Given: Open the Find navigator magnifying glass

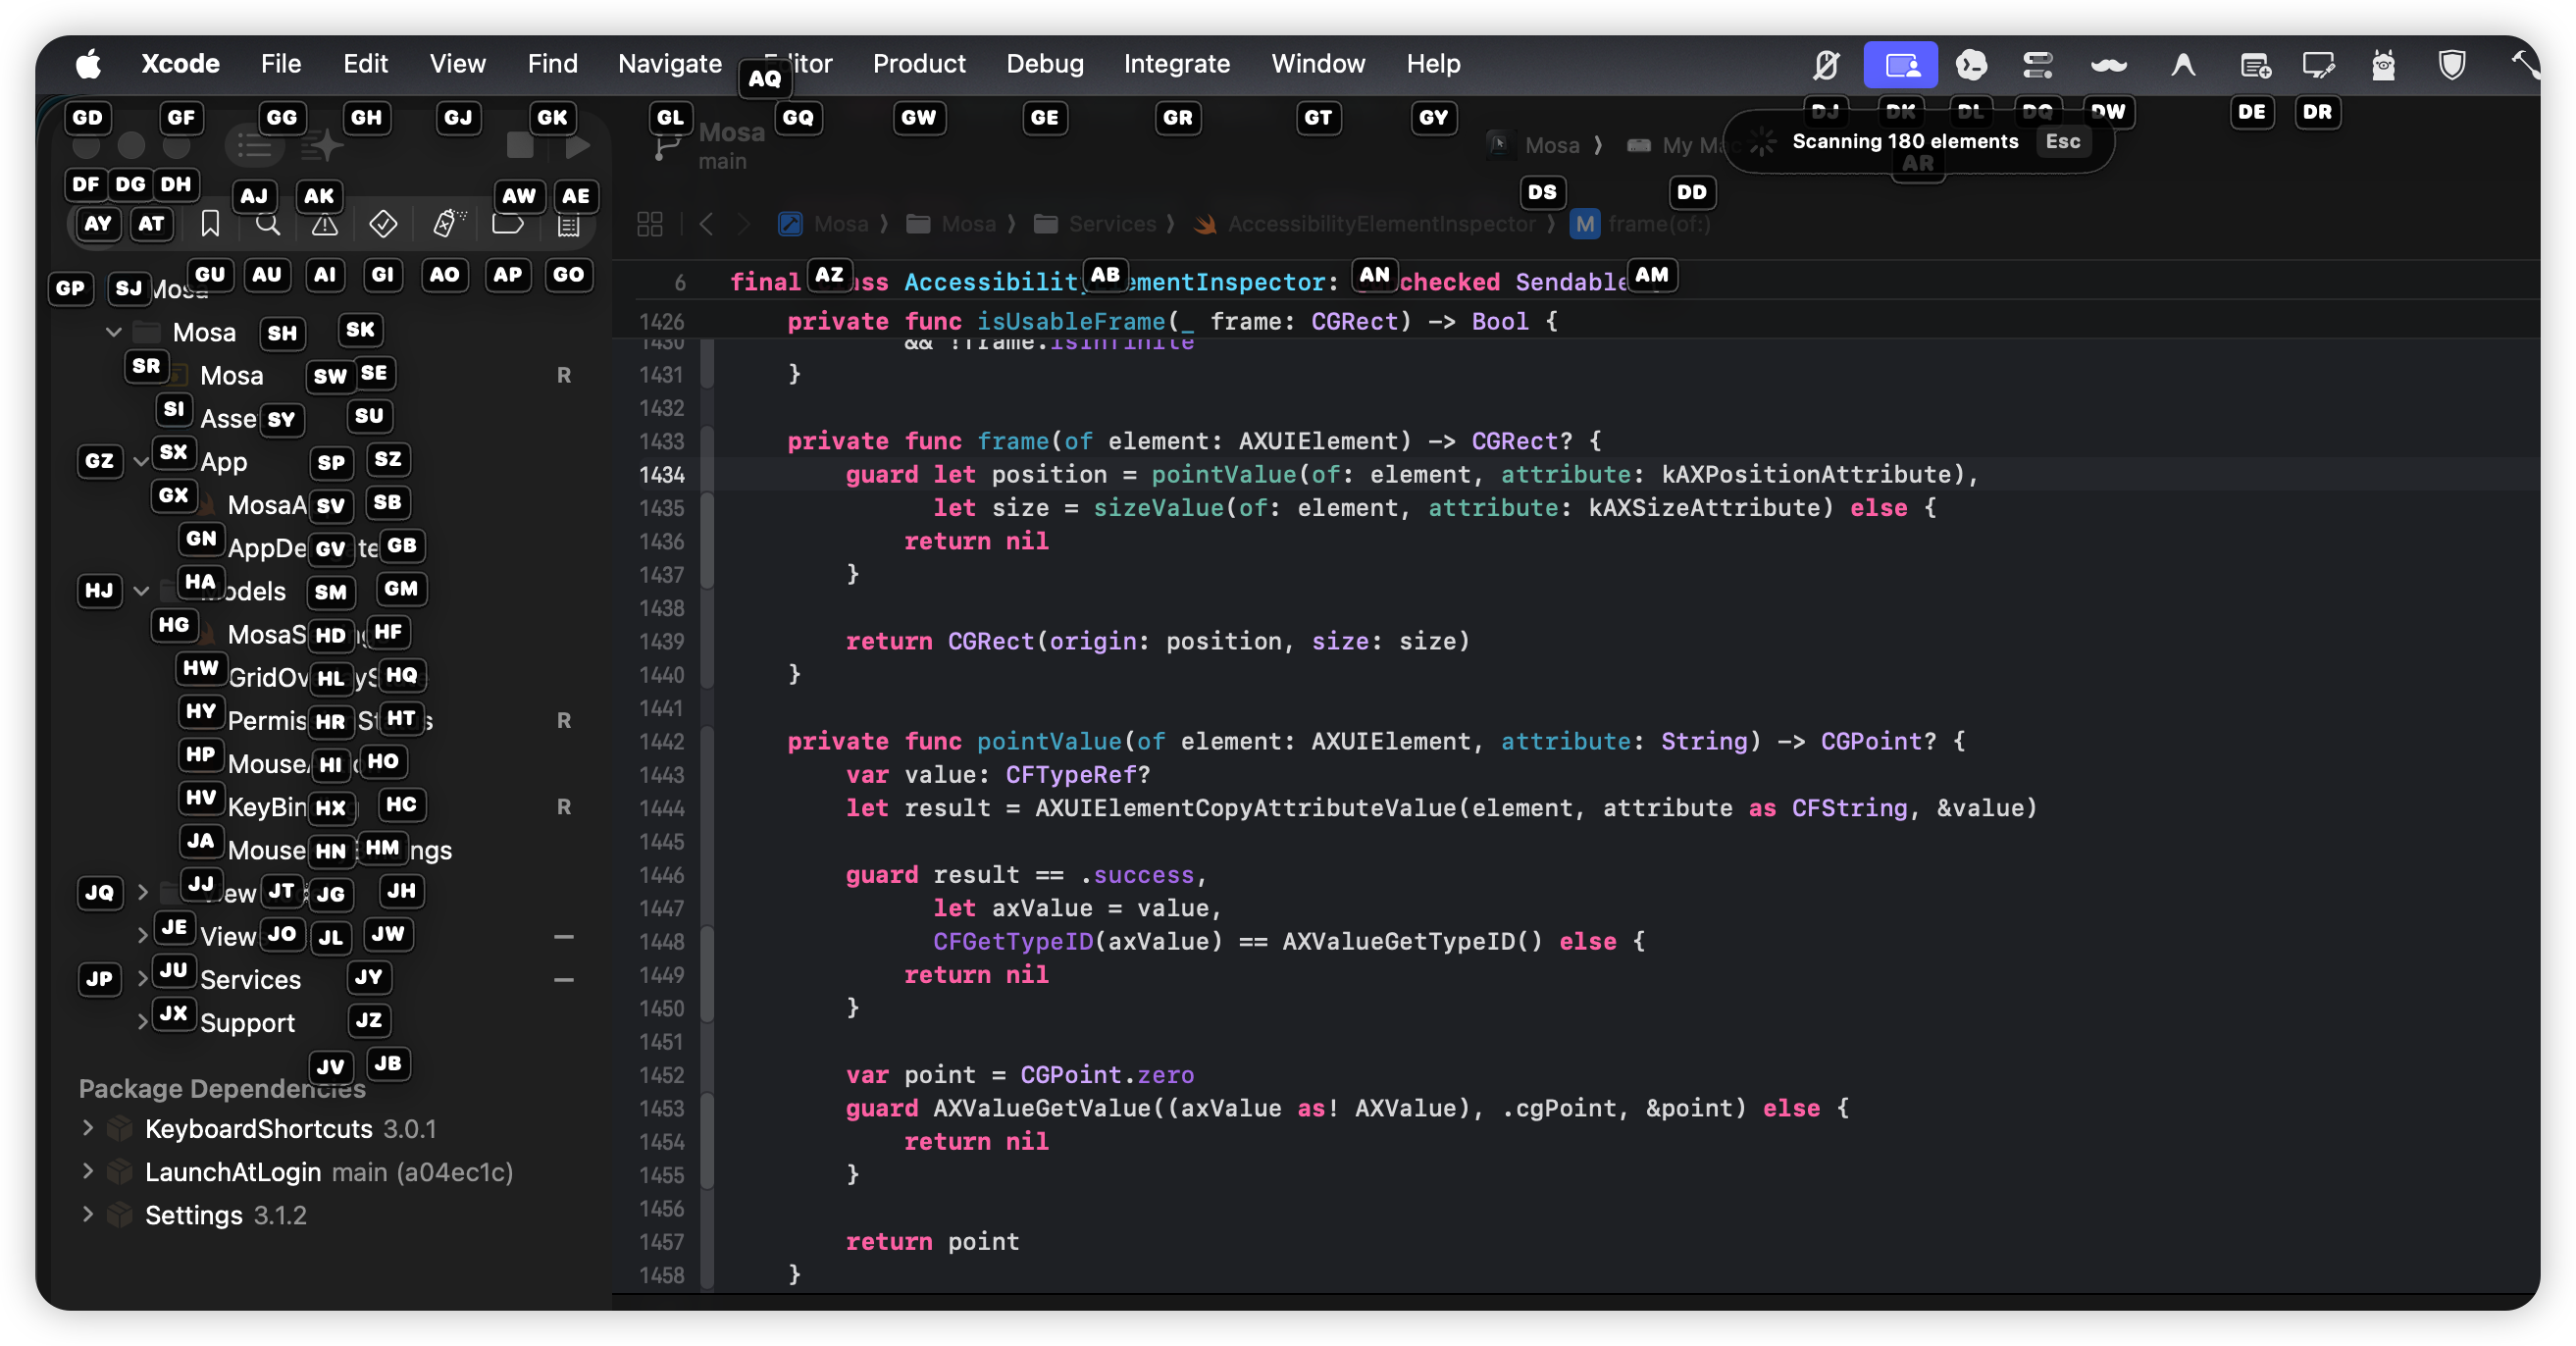Looking at the screenshot, I should pos(267,223).
